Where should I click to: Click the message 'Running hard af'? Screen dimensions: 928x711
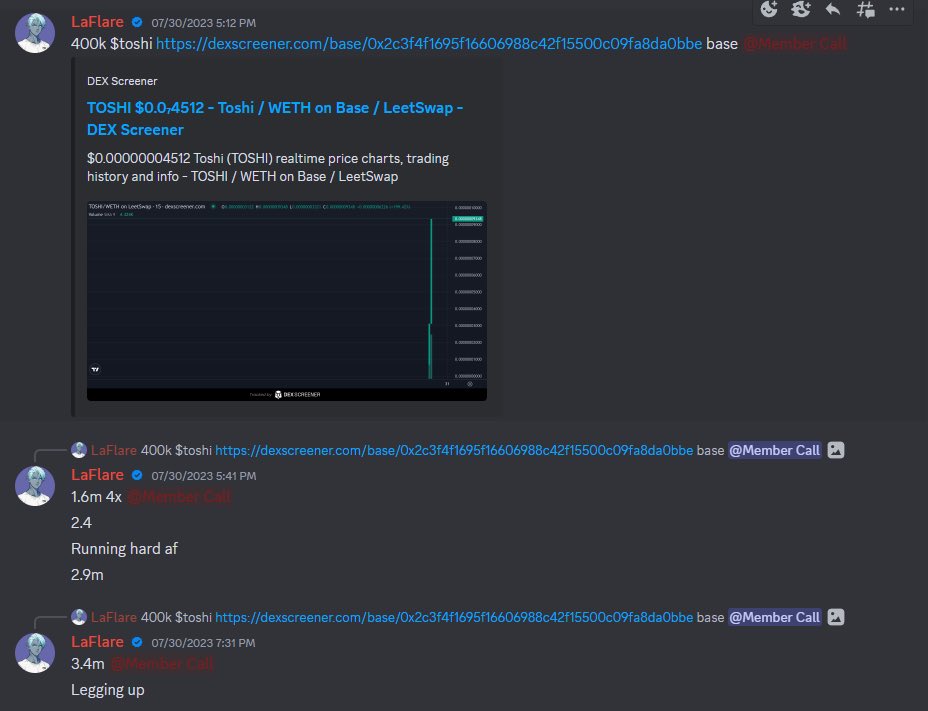[x=124, y=549]
